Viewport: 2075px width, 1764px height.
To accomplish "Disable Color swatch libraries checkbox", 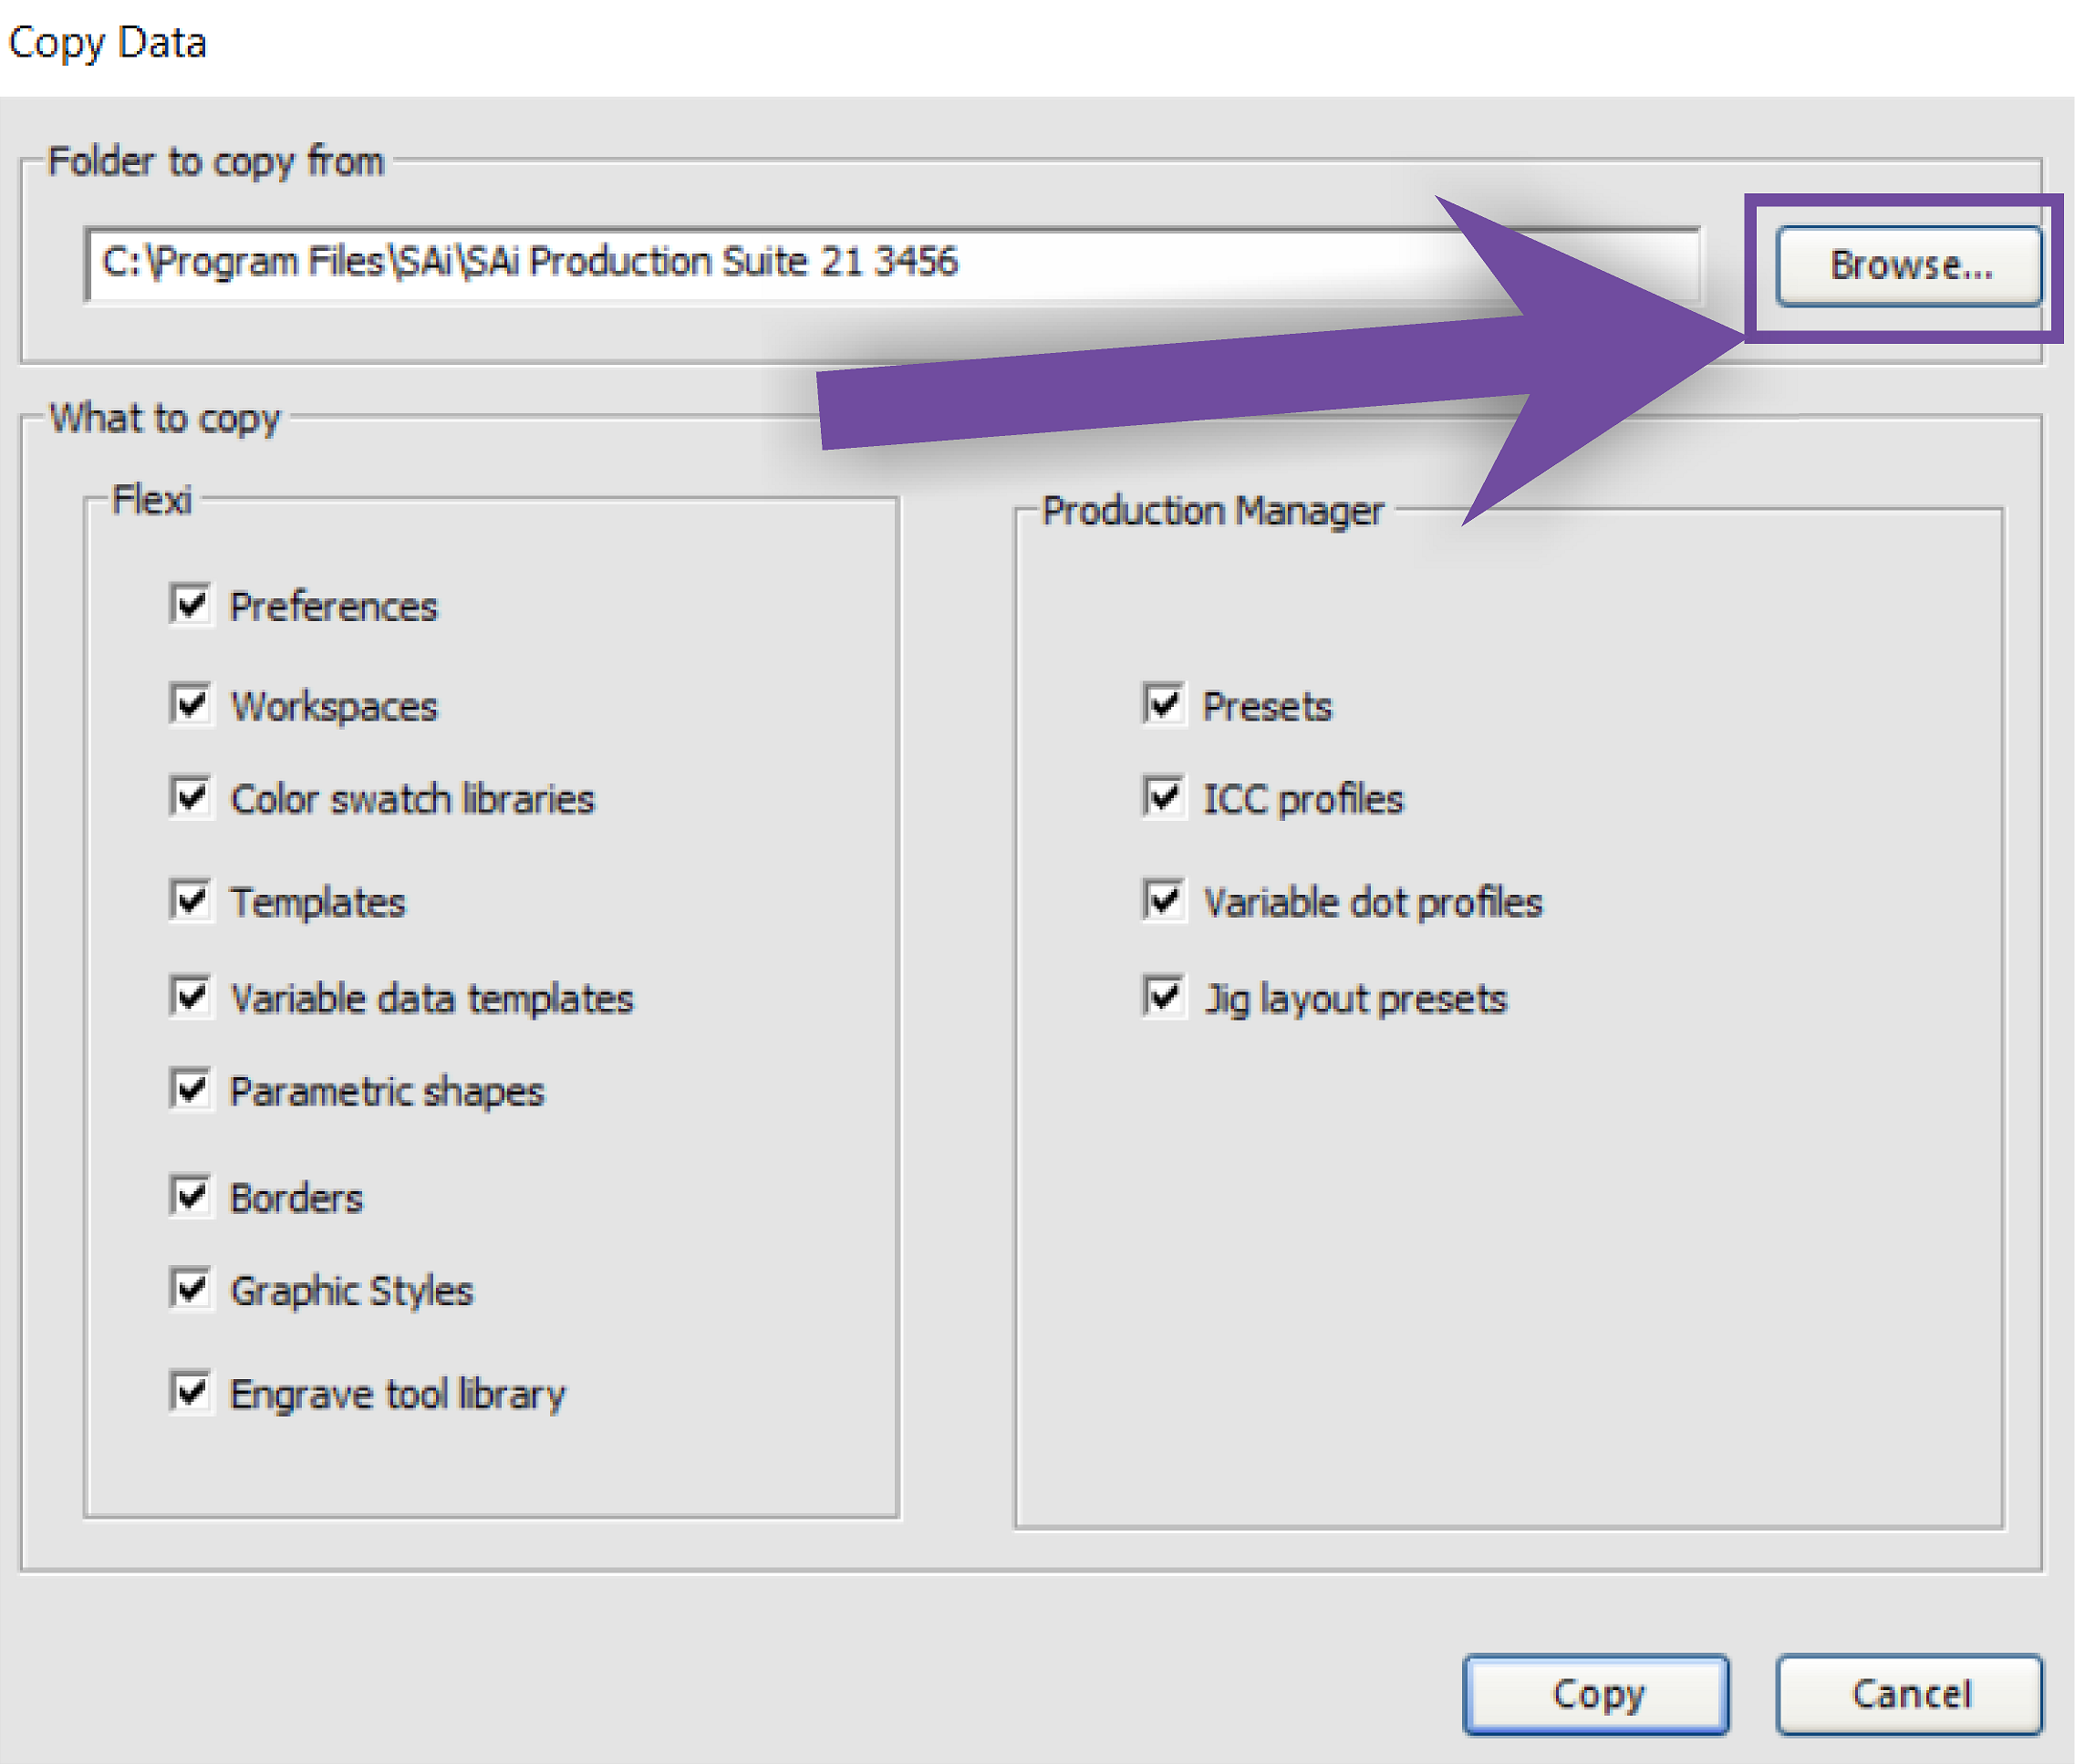I will [190, 797].
